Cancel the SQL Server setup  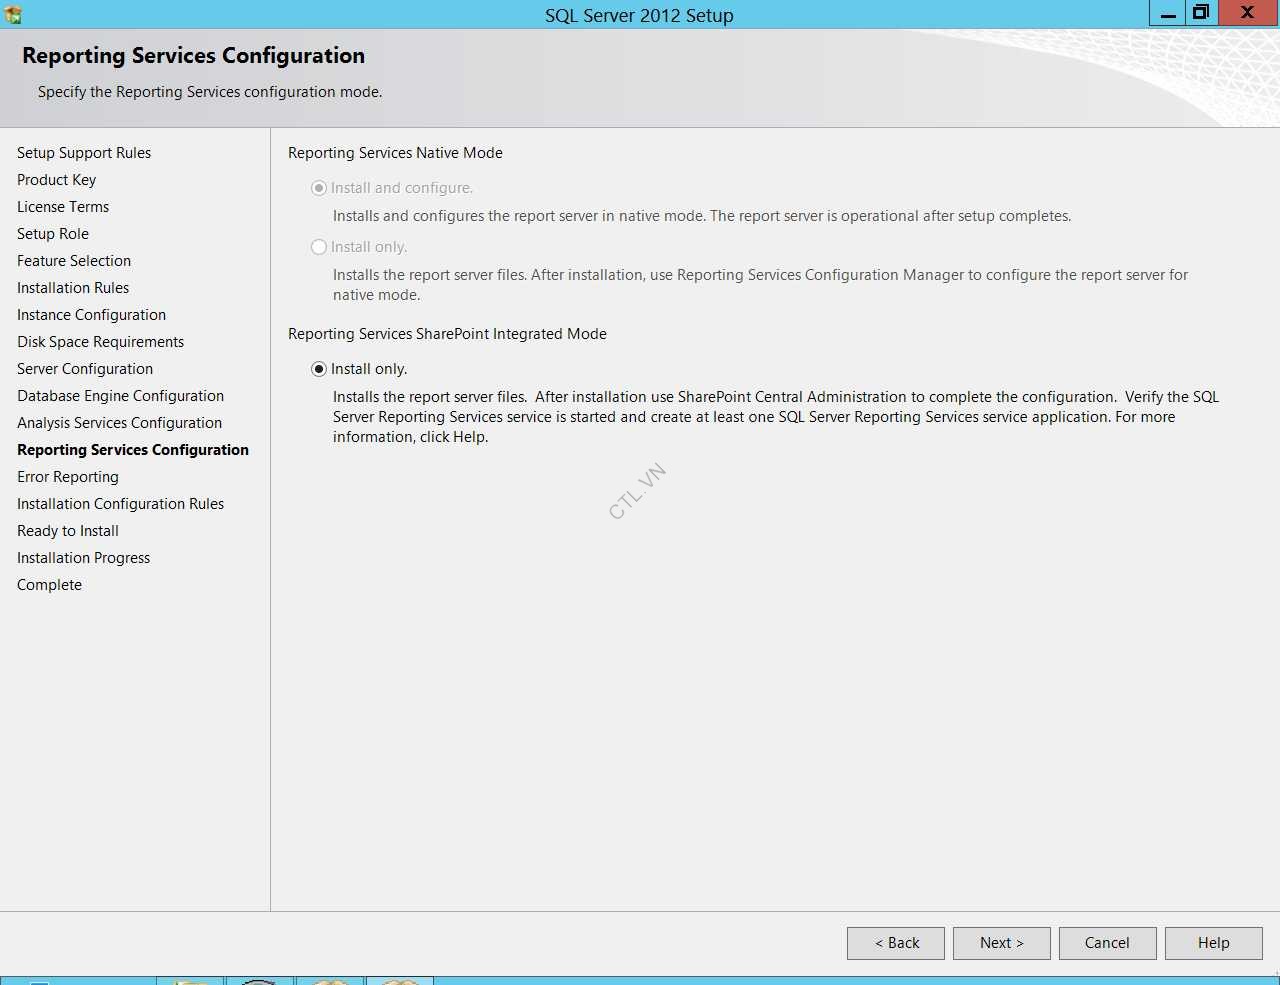coord(1107,943)
